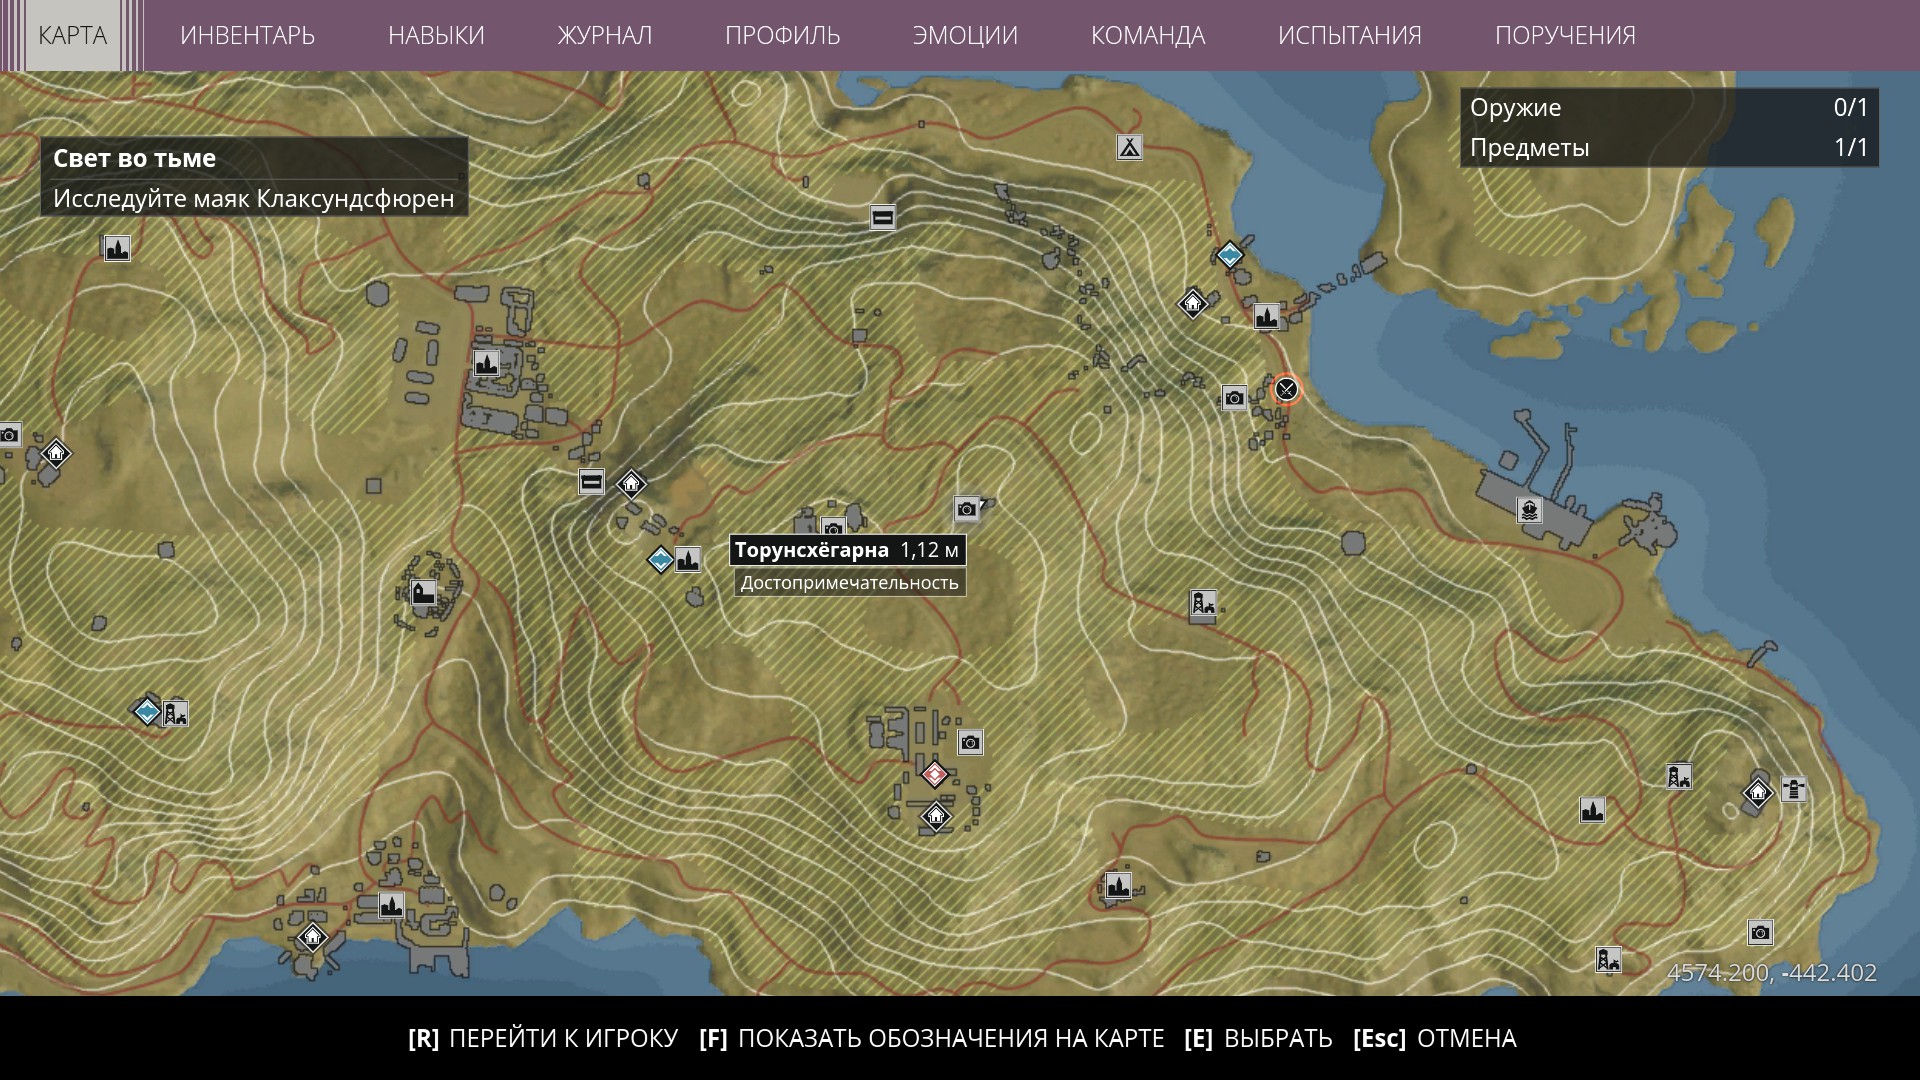The height and width of the screenshot is (1080, 1920).
Task: Click the coordinates readout 4574.200, -442.402
Action: (1772, 973)
